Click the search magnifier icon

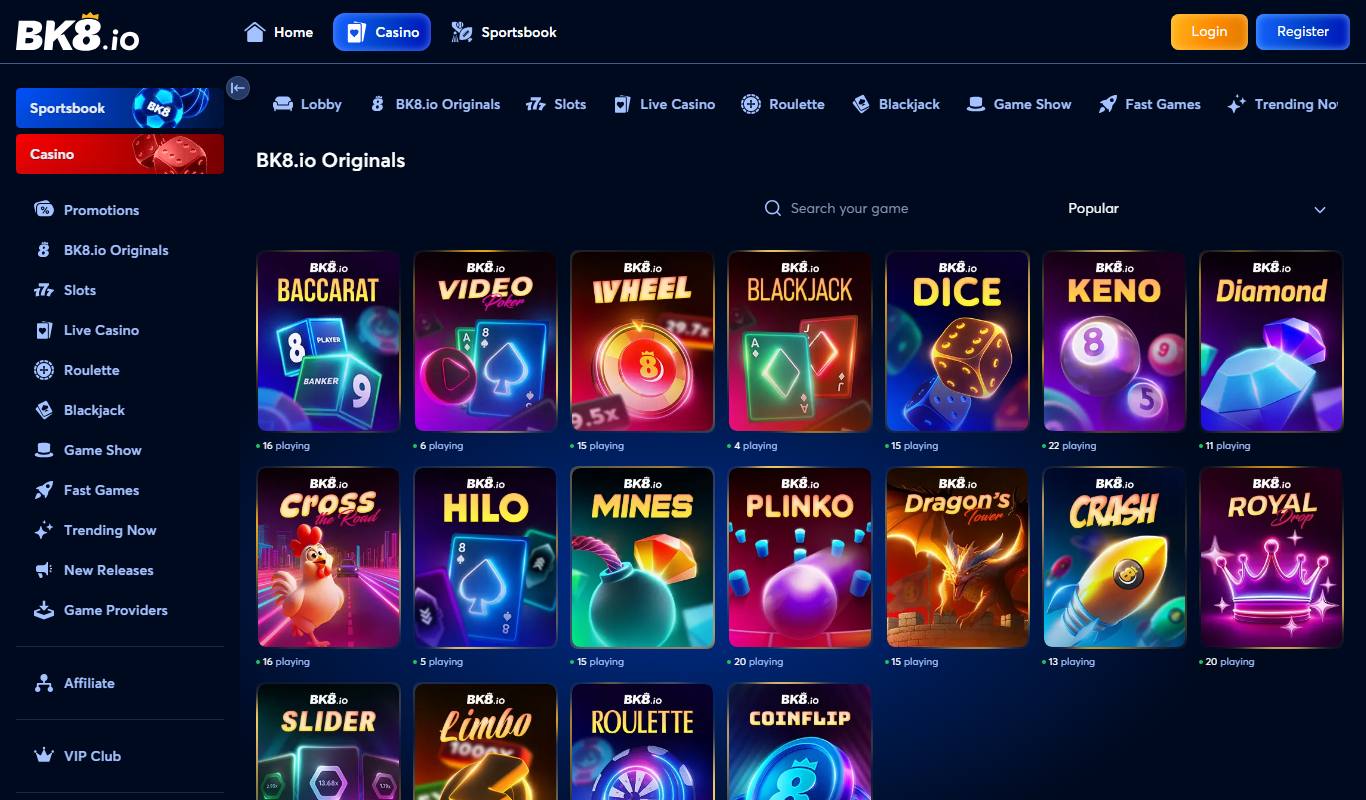pos(773,208)
